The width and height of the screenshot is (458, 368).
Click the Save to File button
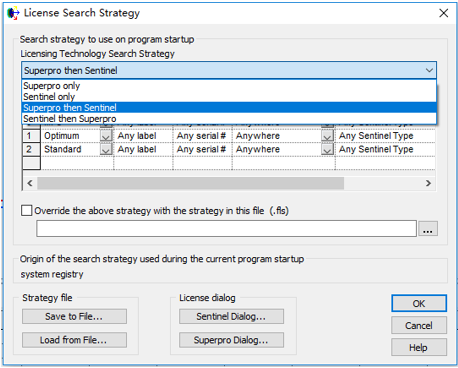[74, 316]
